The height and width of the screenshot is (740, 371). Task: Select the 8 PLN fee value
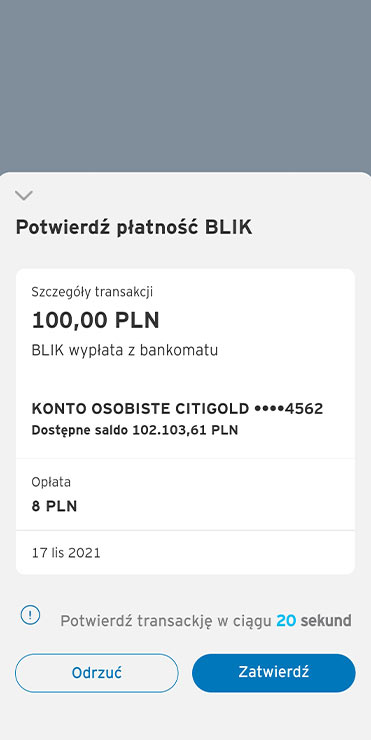54,506
